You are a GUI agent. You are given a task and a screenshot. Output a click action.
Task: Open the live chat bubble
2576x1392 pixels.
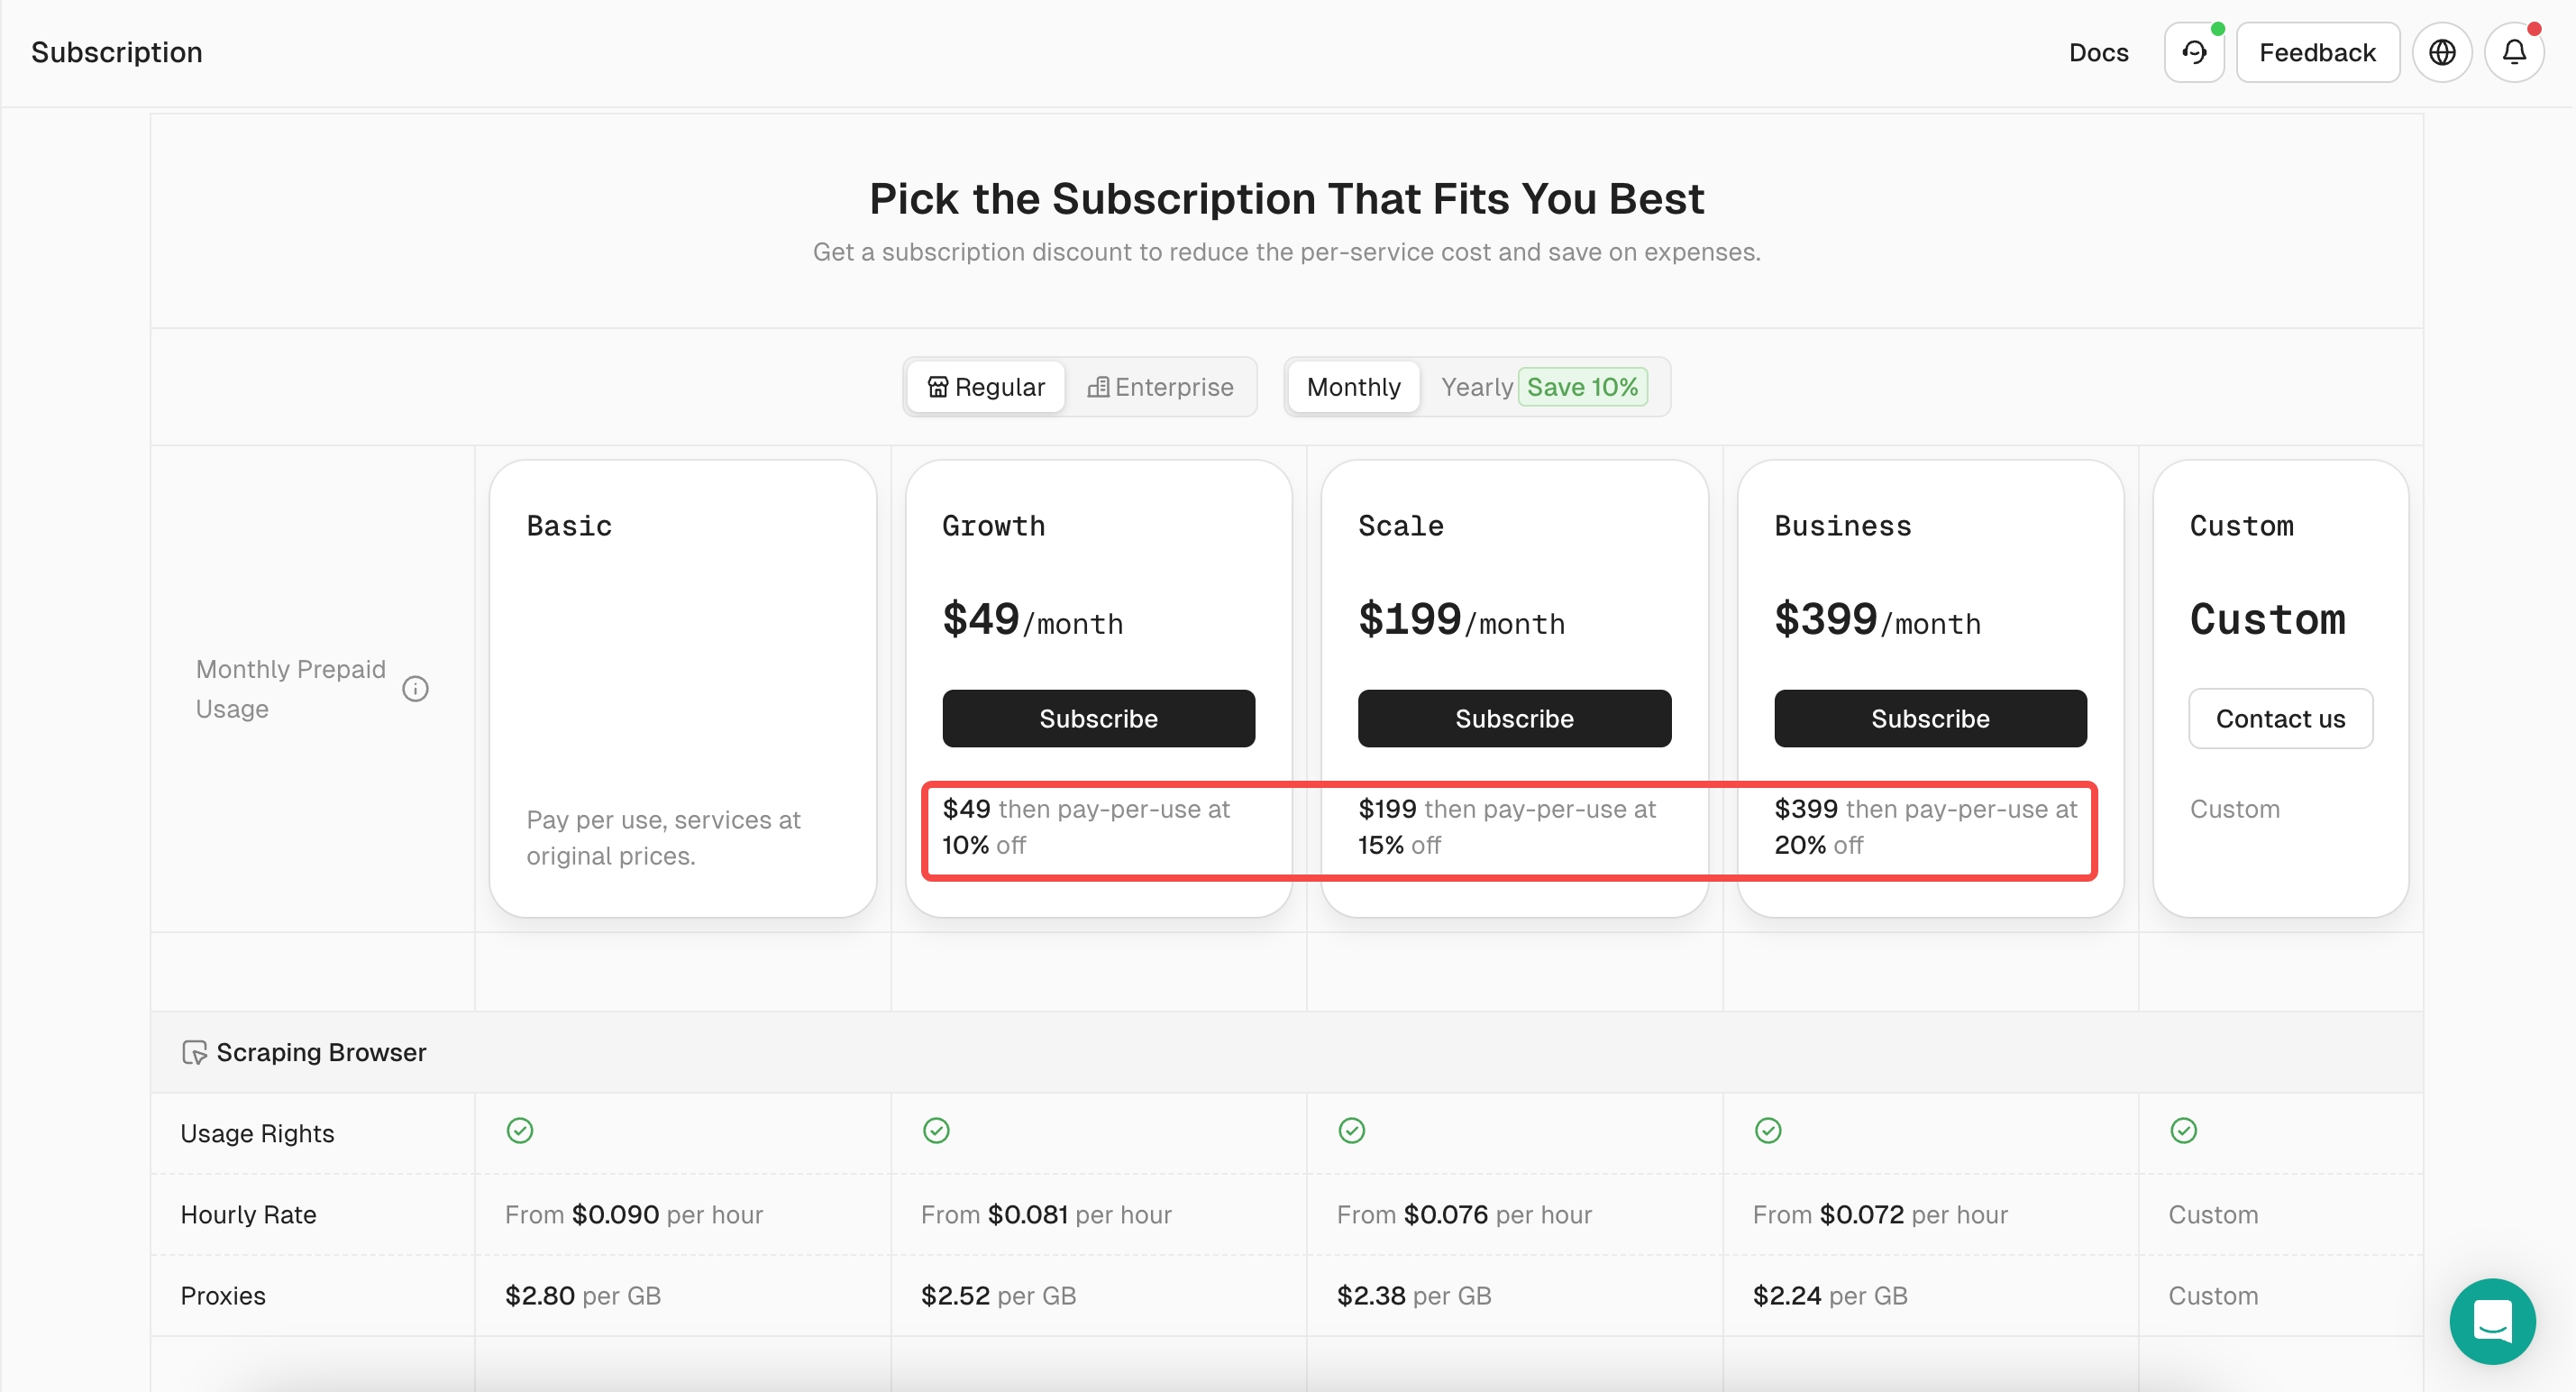pyautogui.click(x=2491, y=1320)
